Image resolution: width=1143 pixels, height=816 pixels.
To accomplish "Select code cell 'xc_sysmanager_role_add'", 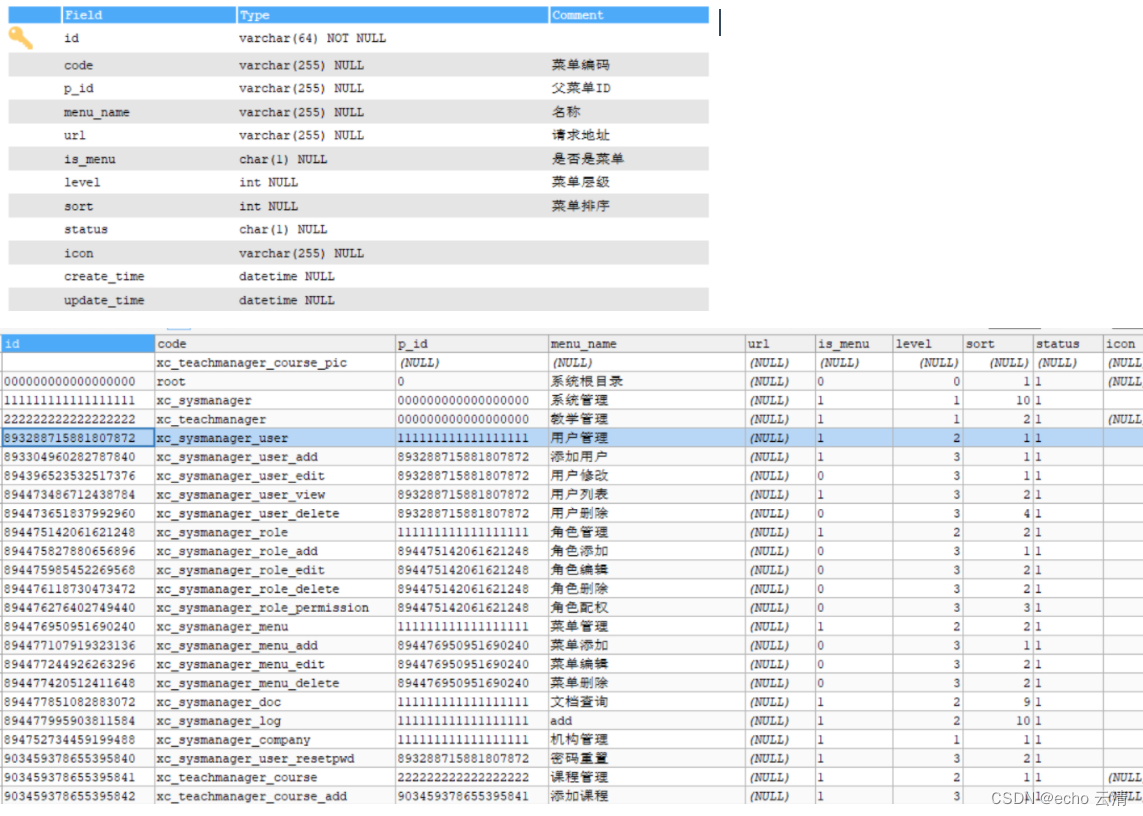I will pos(275,551).
